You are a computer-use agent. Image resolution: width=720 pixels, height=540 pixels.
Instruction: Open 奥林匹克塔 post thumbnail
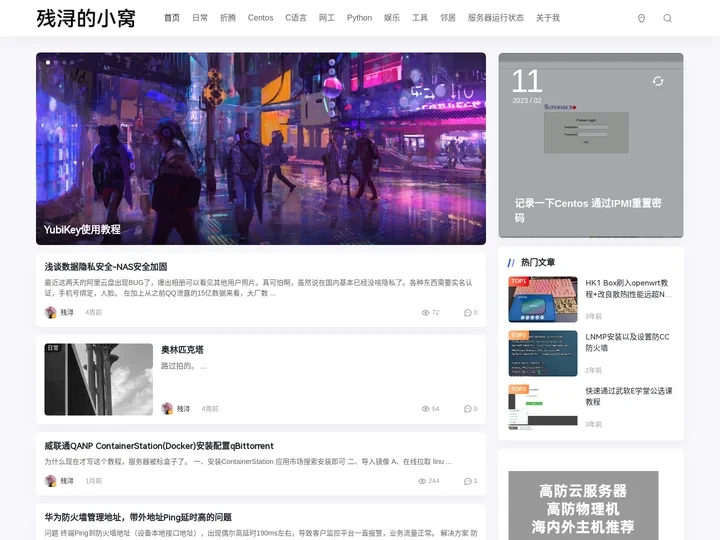point(99,379)
